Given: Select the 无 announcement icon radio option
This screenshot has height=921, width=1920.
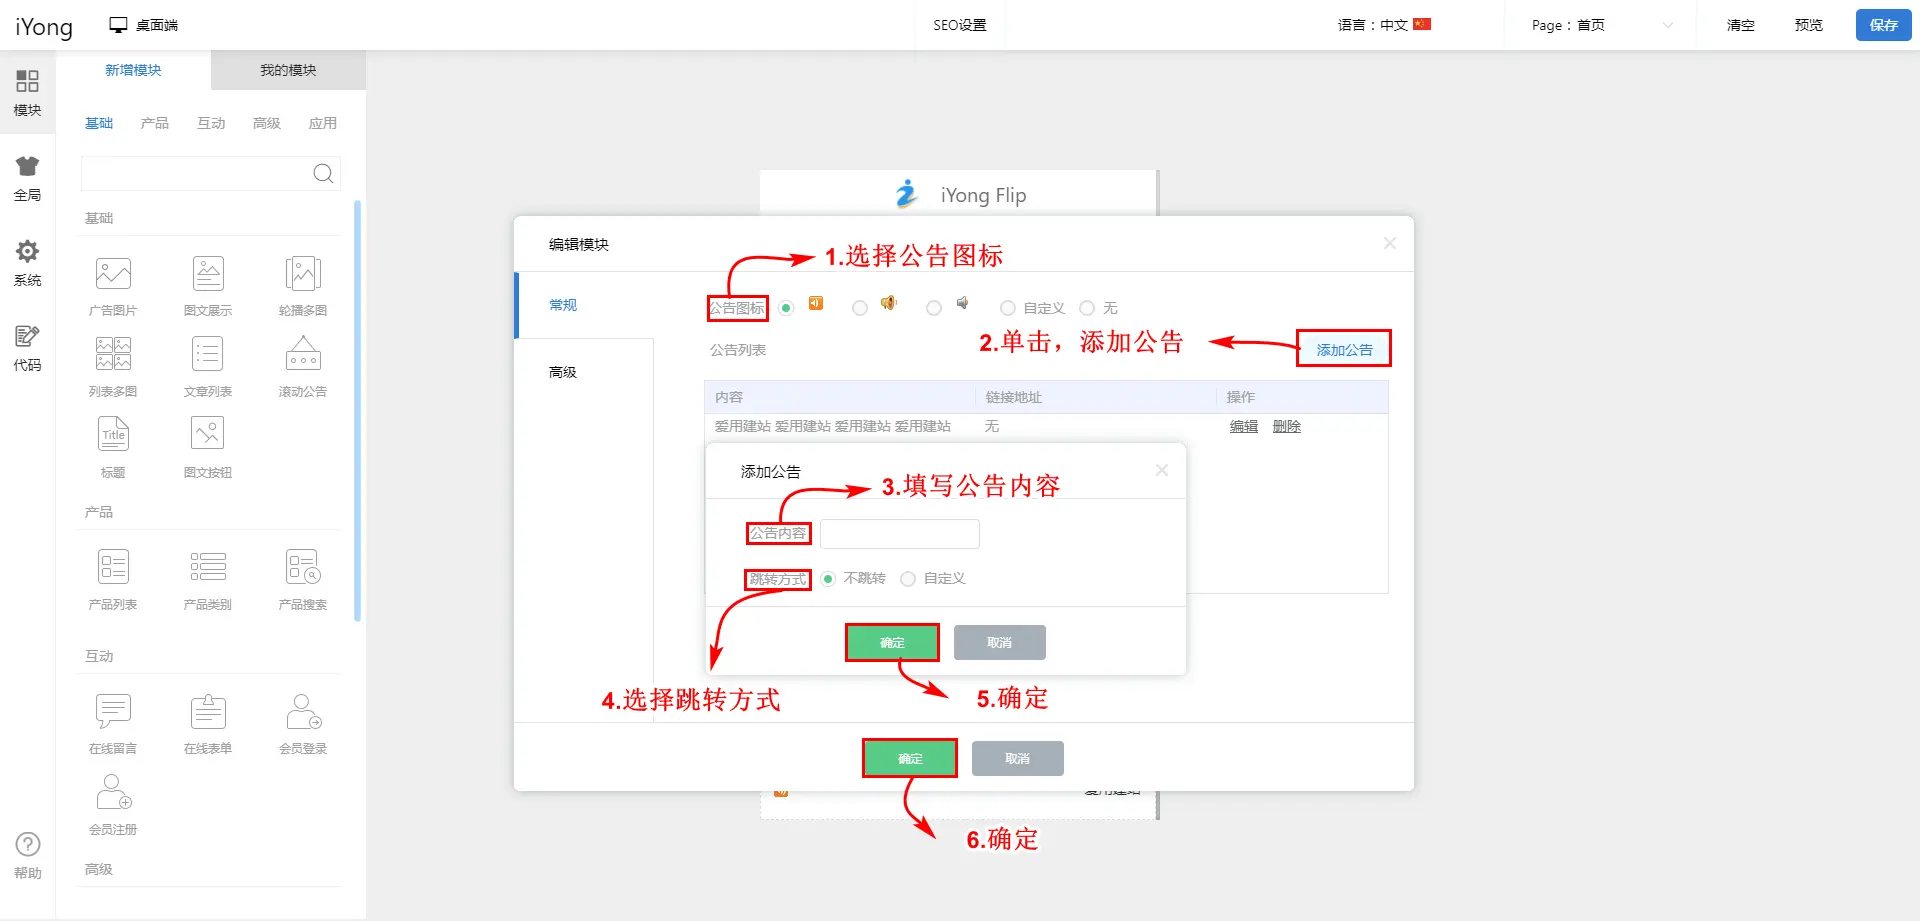Looking at the screenshot, I should point(1087,309).
